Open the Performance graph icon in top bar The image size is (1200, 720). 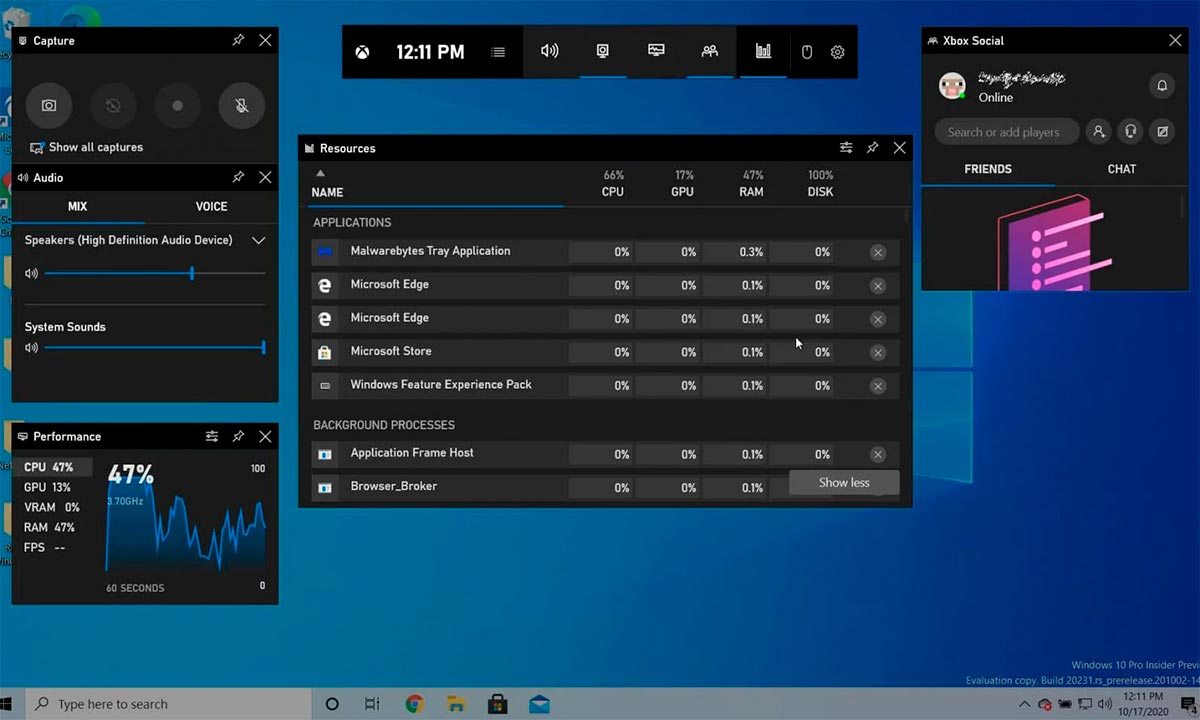click(x=763, y=51)
